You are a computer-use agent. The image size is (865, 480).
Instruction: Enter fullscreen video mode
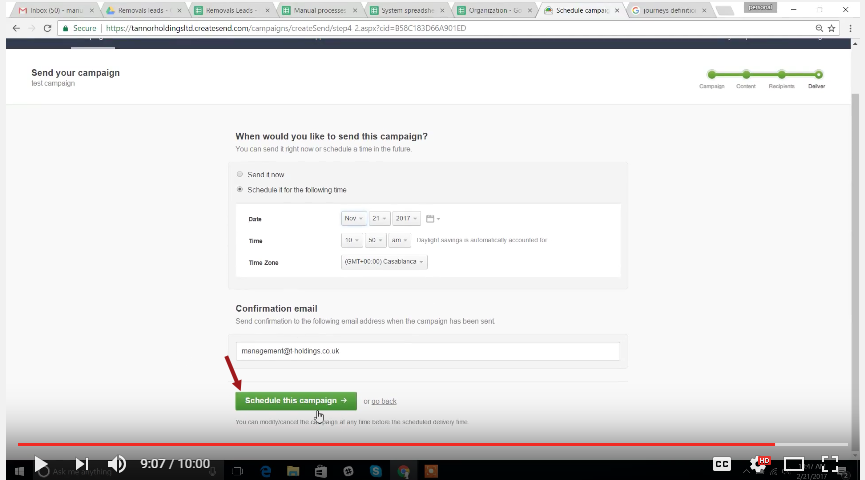click(830, 464)
